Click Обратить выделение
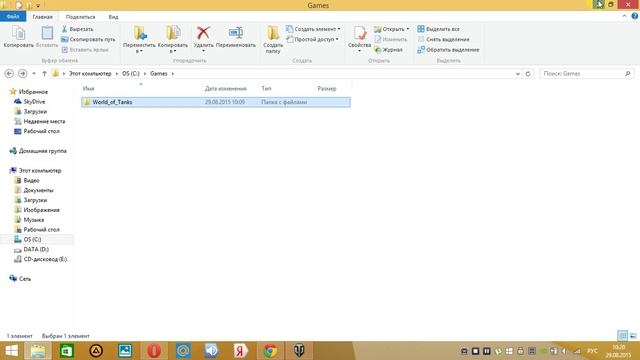 pyautogui.click(x=448, y=49)
